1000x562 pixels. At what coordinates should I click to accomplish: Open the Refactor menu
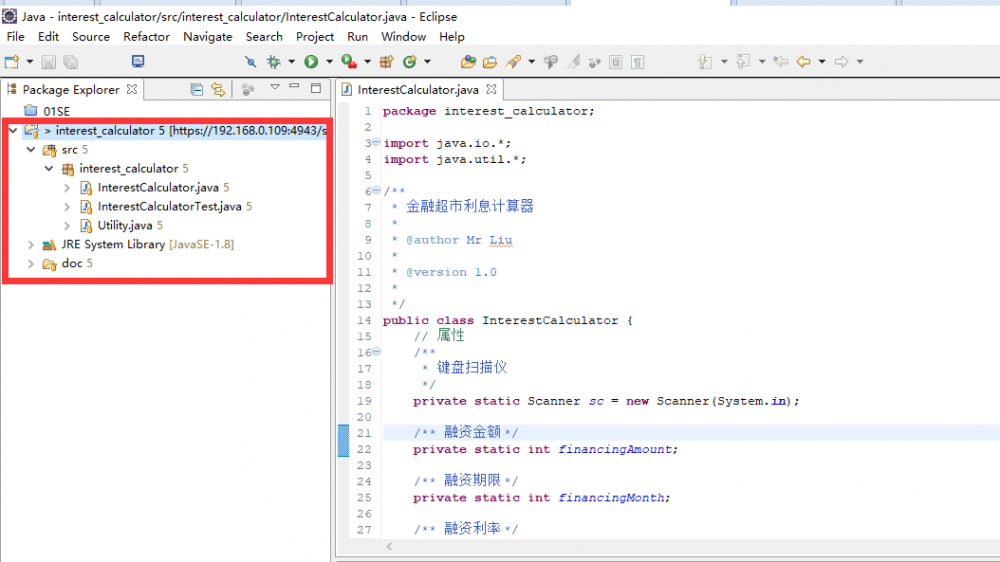(x=146, y=36)
